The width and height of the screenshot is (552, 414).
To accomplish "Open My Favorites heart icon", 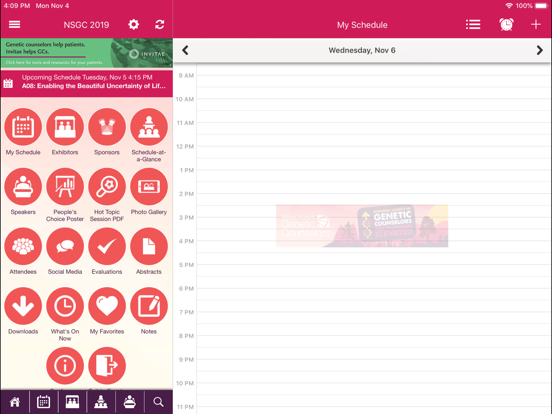I will pyautogui.click(x=107, y=306).
